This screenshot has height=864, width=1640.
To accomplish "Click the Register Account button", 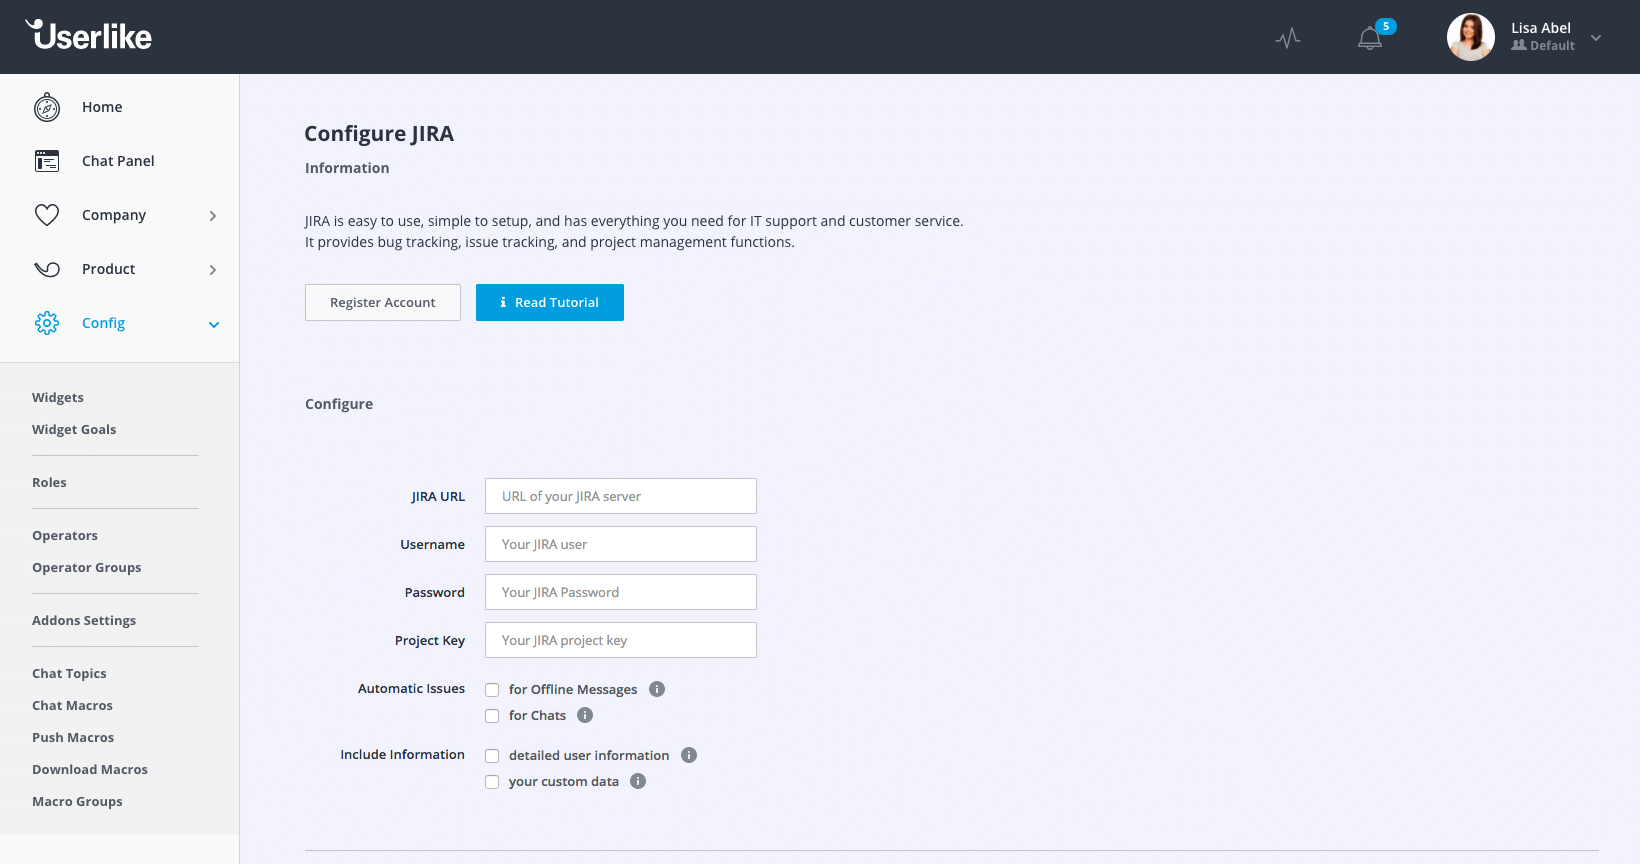I will coord(383,302).
